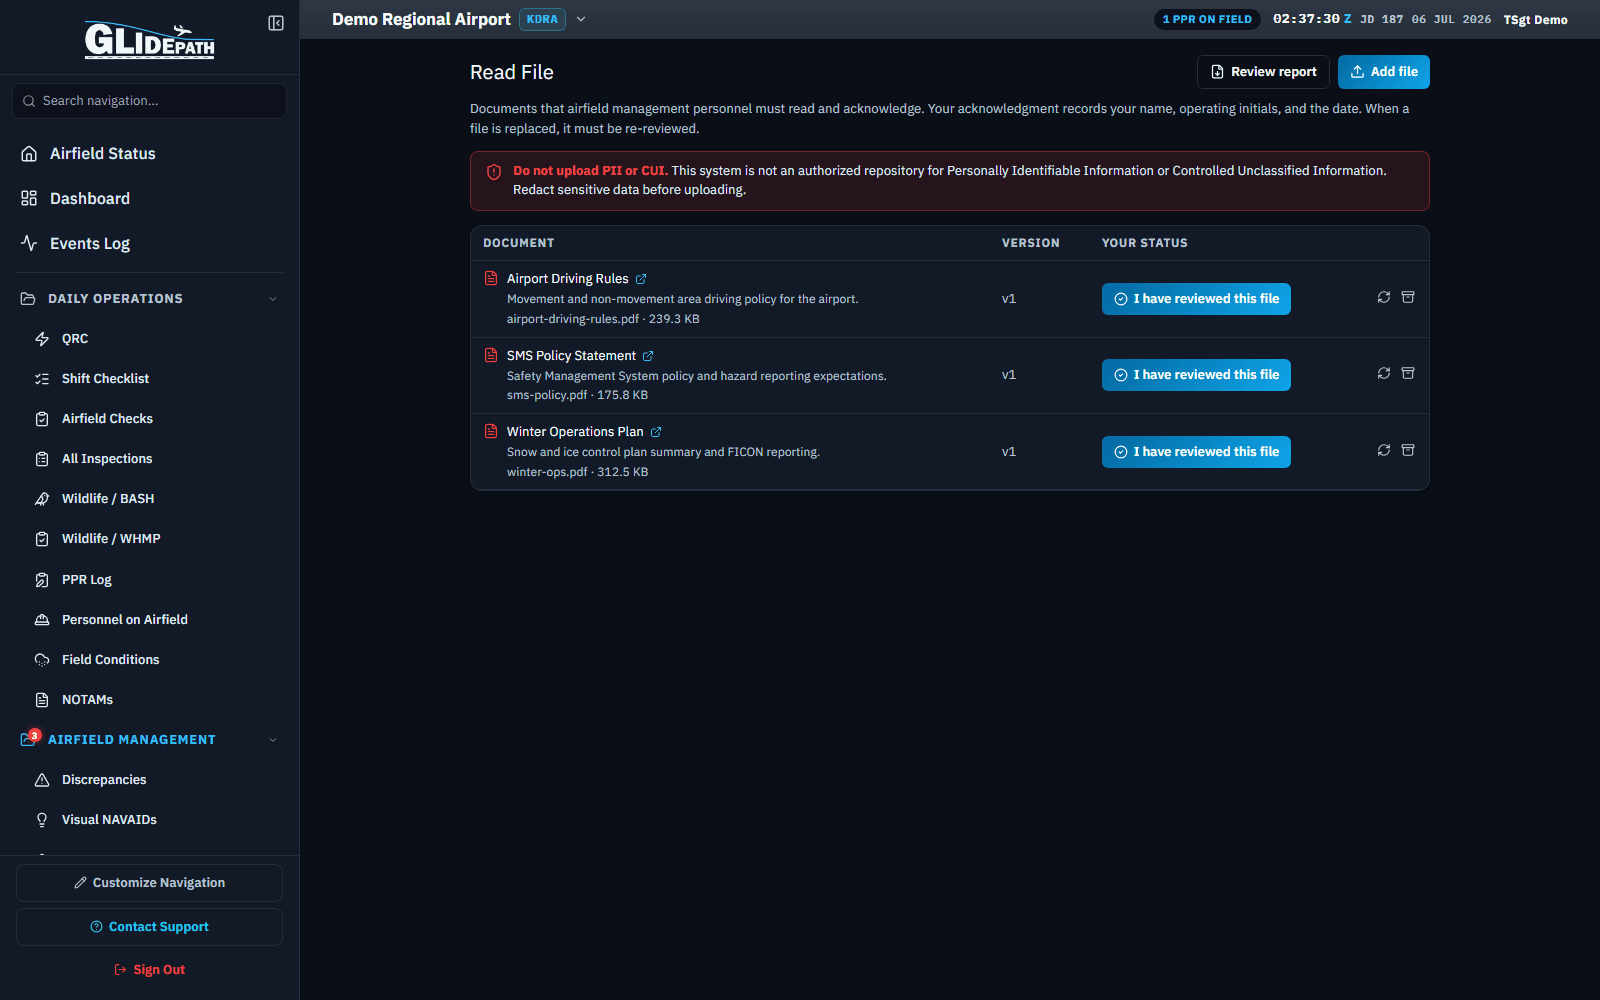Click the Airfield Management folder badge icon
This screenshot has width=1600, height=1000.
point(29,739)
